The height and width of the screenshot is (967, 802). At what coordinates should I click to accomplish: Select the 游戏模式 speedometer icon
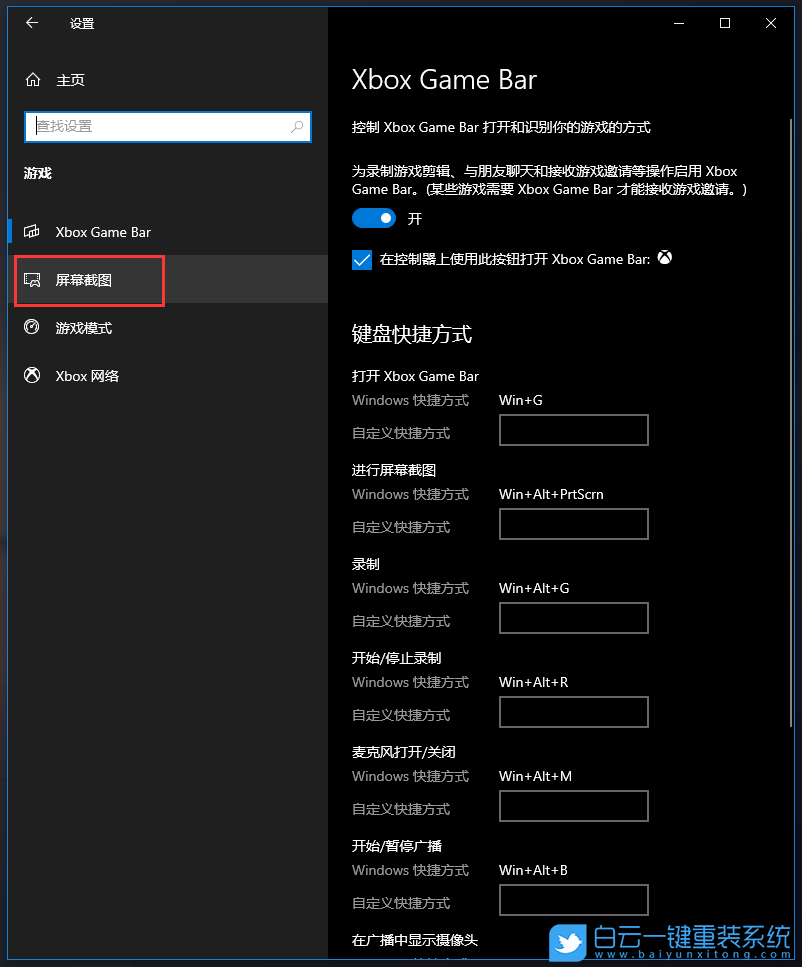(x=31, y=328)
